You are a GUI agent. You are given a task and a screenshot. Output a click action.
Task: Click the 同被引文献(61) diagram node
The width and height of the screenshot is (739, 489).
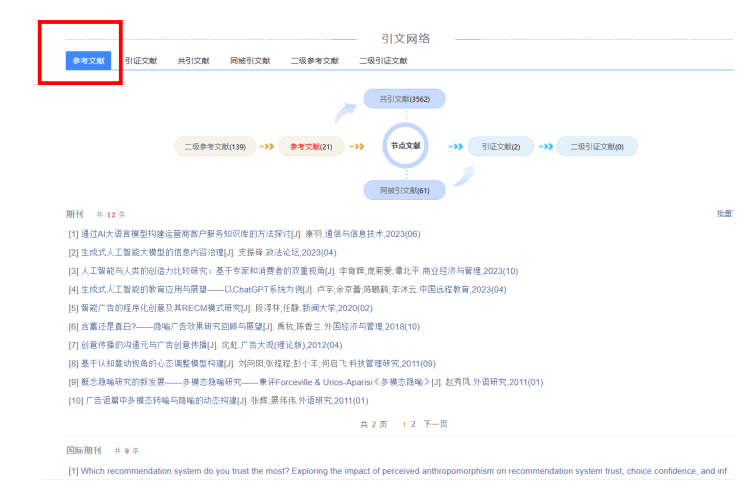click(x=404, y=191)
